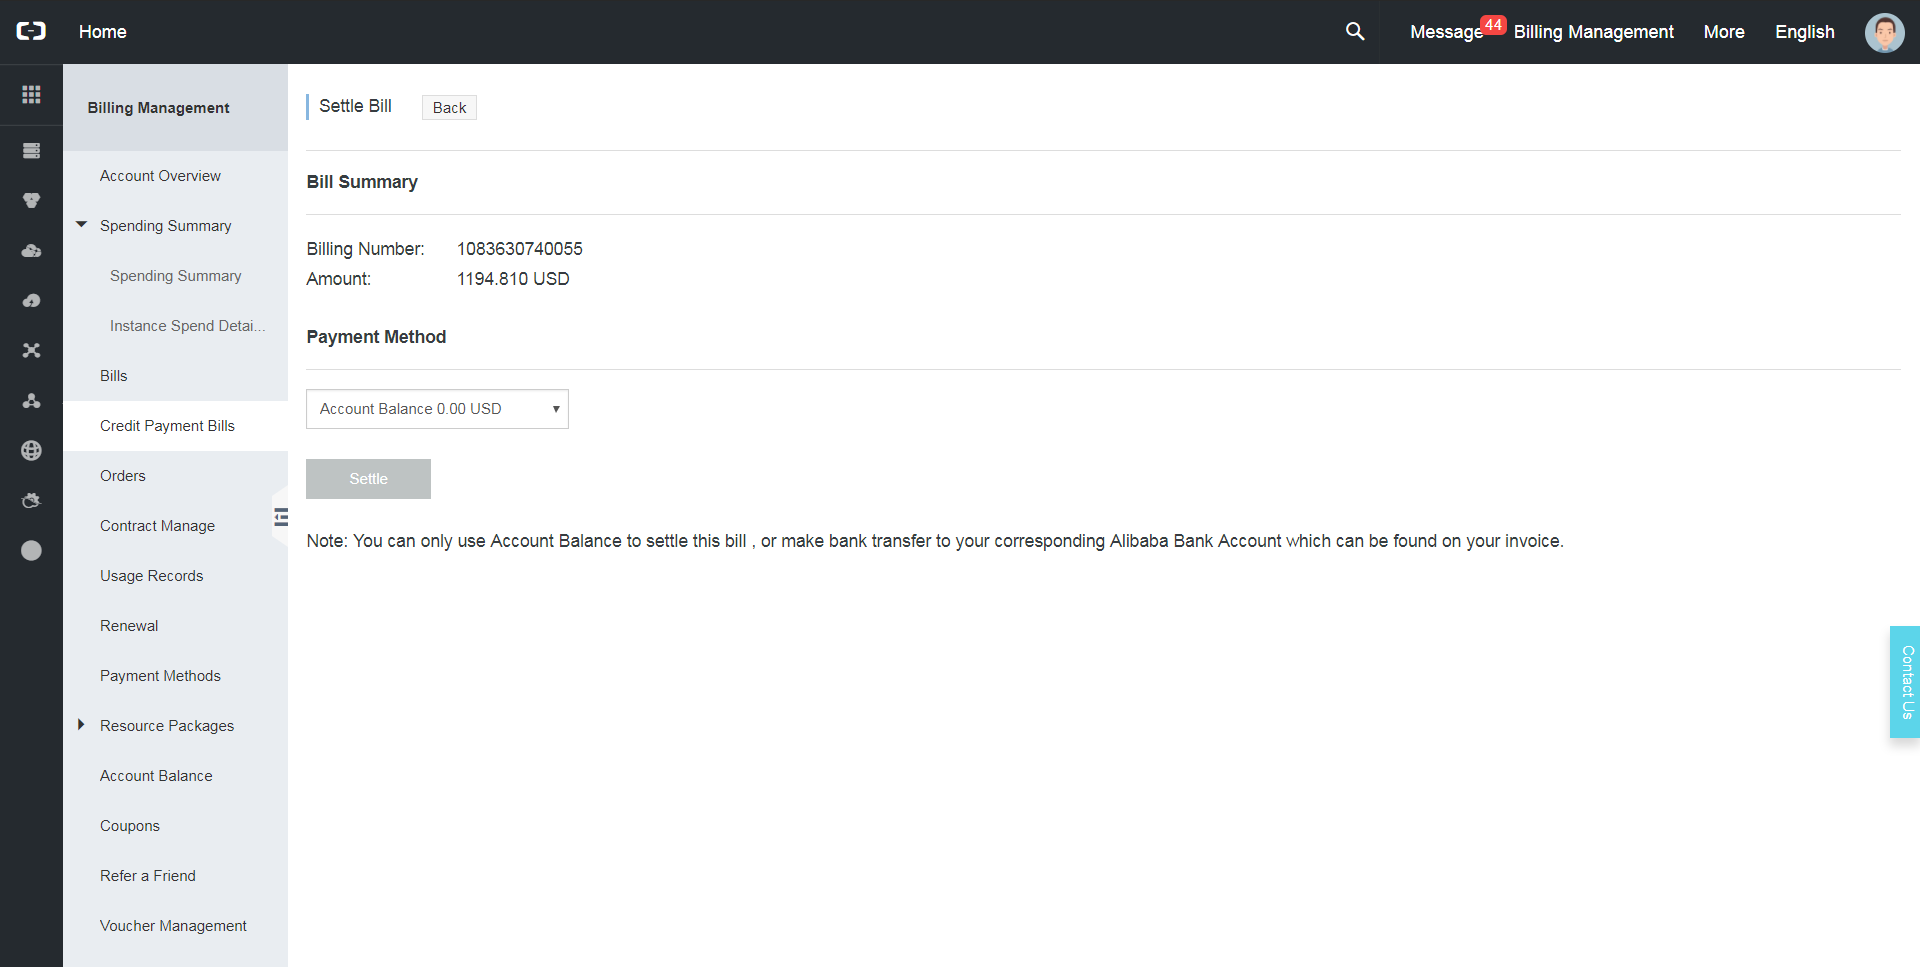Open Voucher Management in the sidebar
The height and width of the screenshot is (967, 1920).
point(173,926)
